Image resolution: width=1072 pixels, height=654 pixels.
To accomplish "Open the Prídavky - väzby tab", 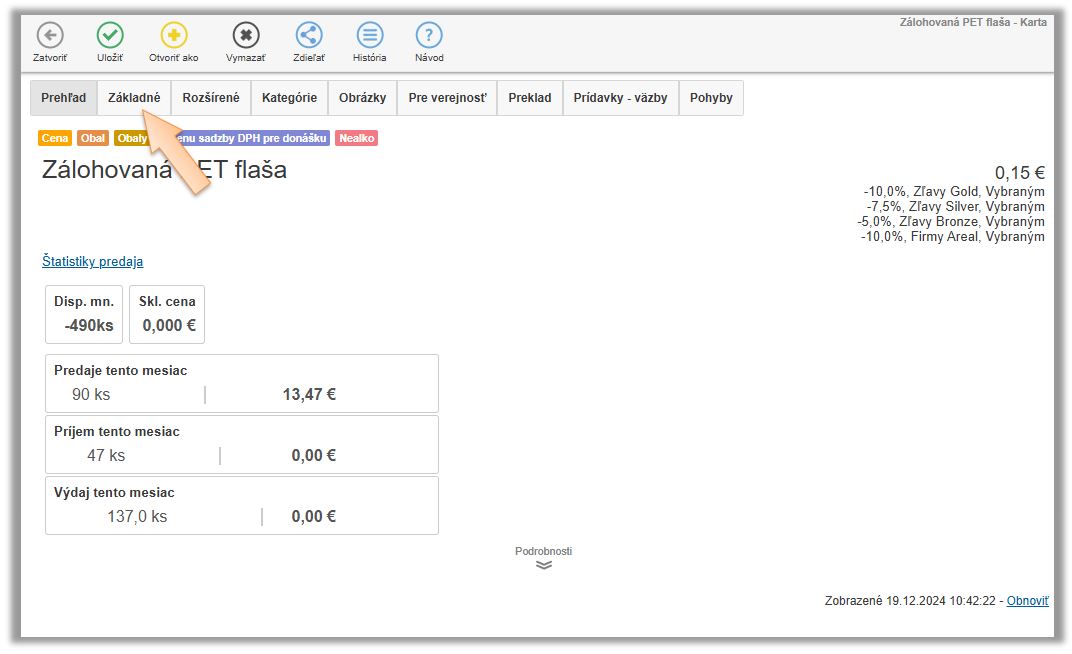I will click(620, 98).
